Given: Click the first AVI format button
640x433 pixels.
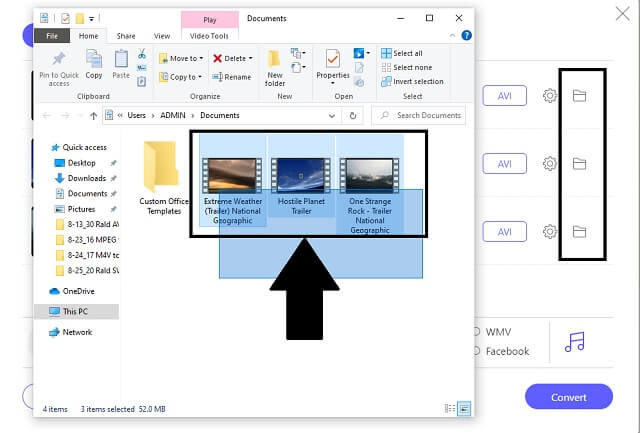Looking at the screenshot, I should pyautogui.click(x=504, y=96).
